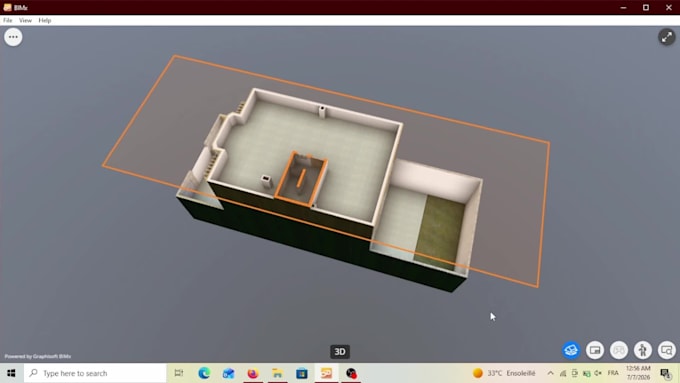Open the recording app with red dot
Image resolution: width=680 pixels, height=383 pixels.
(x=351, y=373)
